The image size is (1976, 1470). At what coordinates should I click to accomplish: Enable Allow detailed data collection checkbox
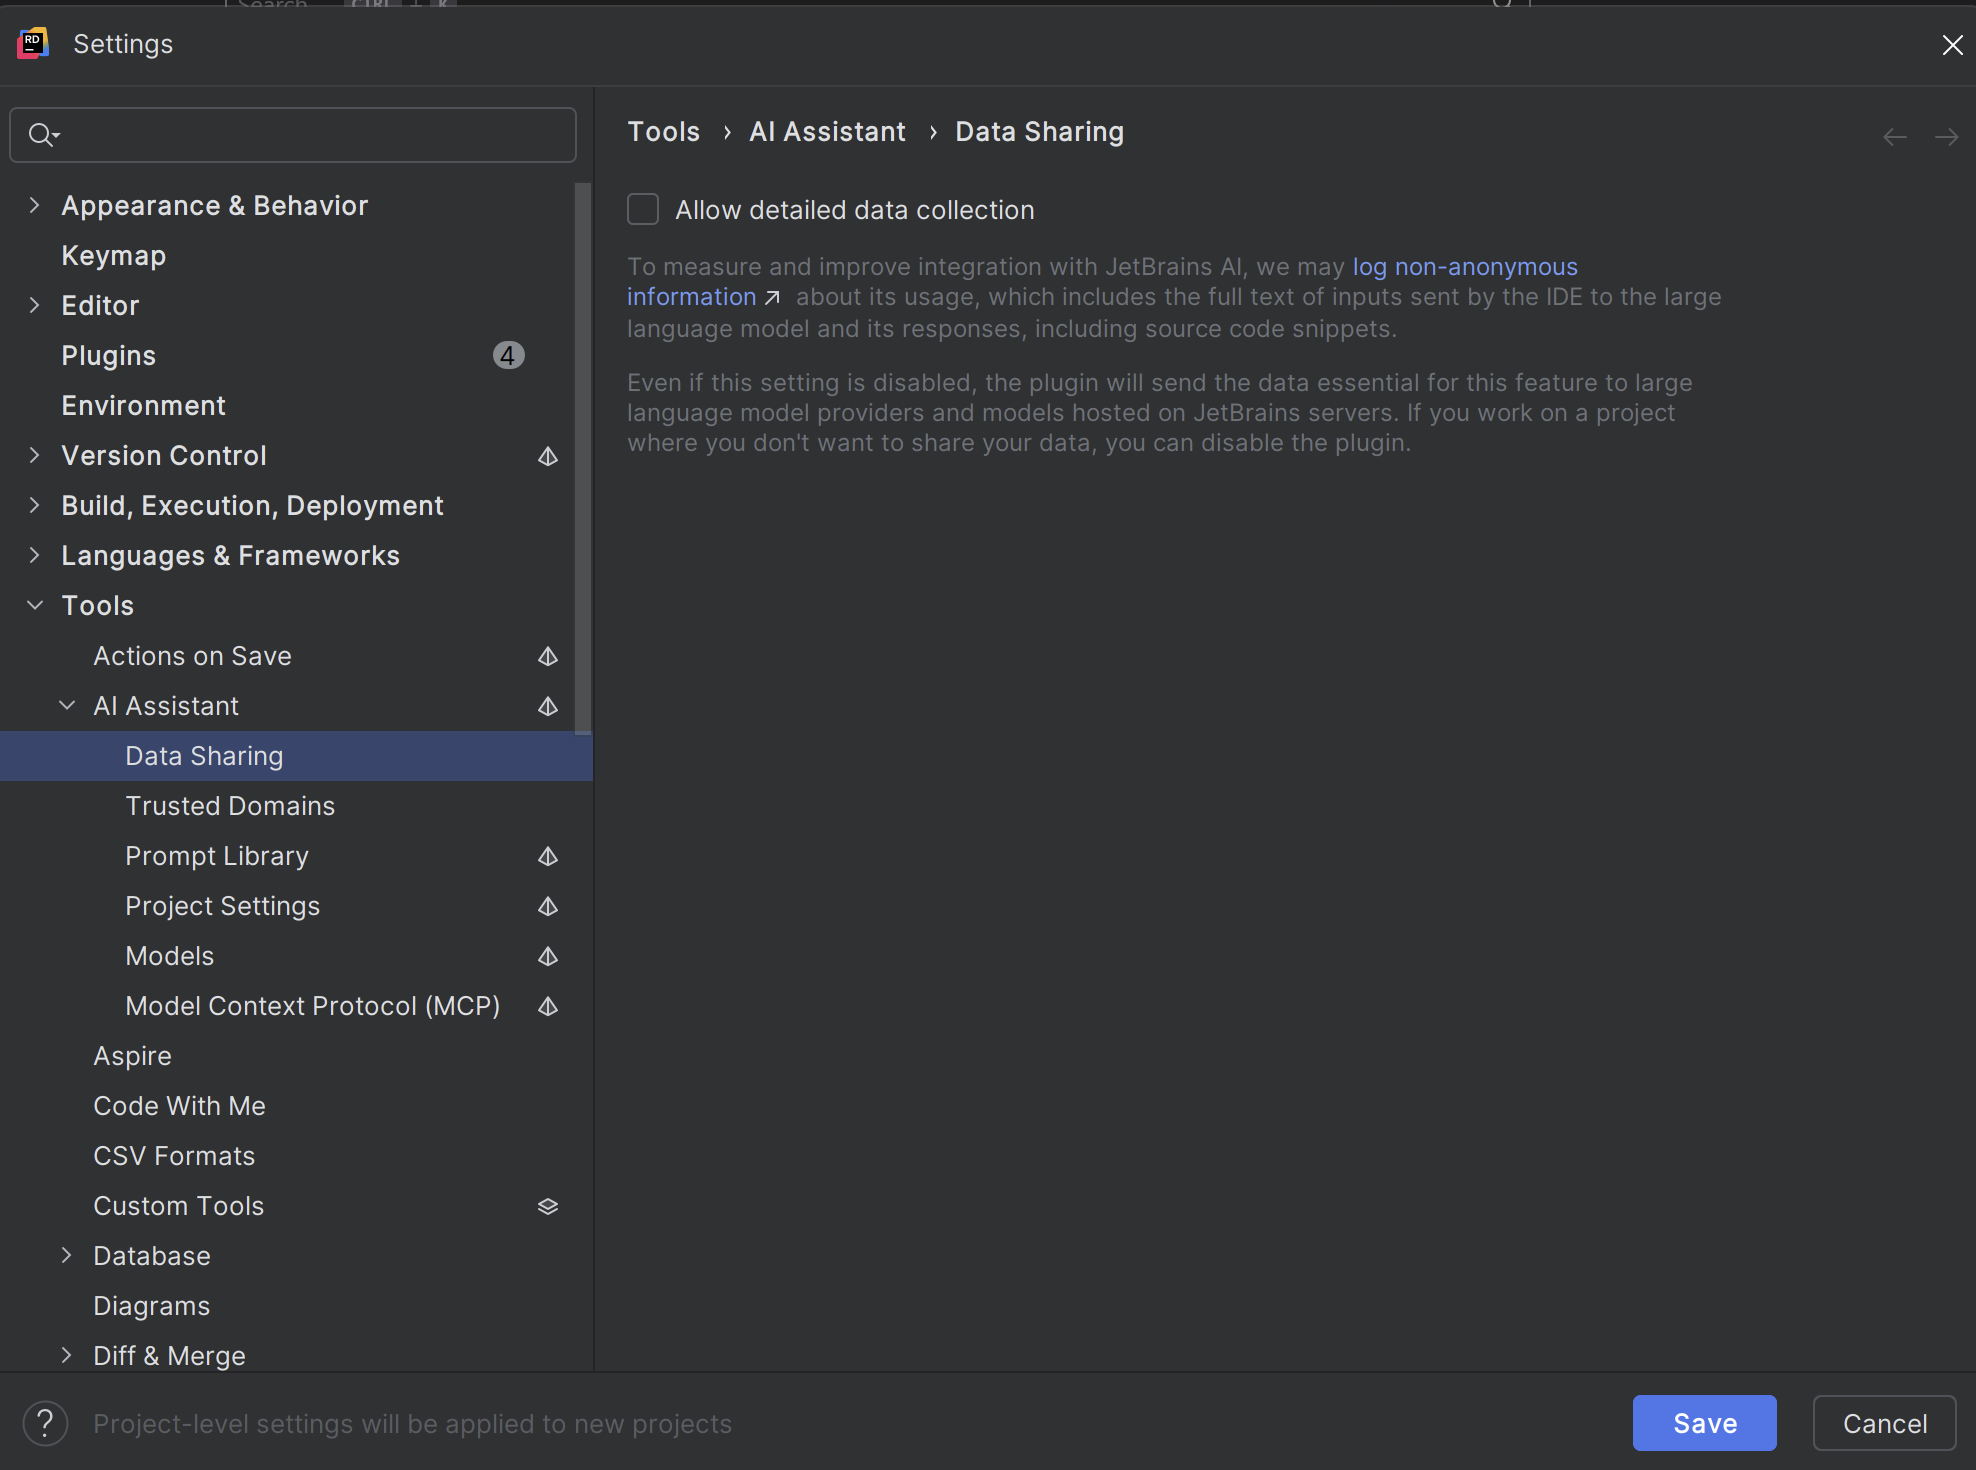pyautogui.click(x=643, y=210)
